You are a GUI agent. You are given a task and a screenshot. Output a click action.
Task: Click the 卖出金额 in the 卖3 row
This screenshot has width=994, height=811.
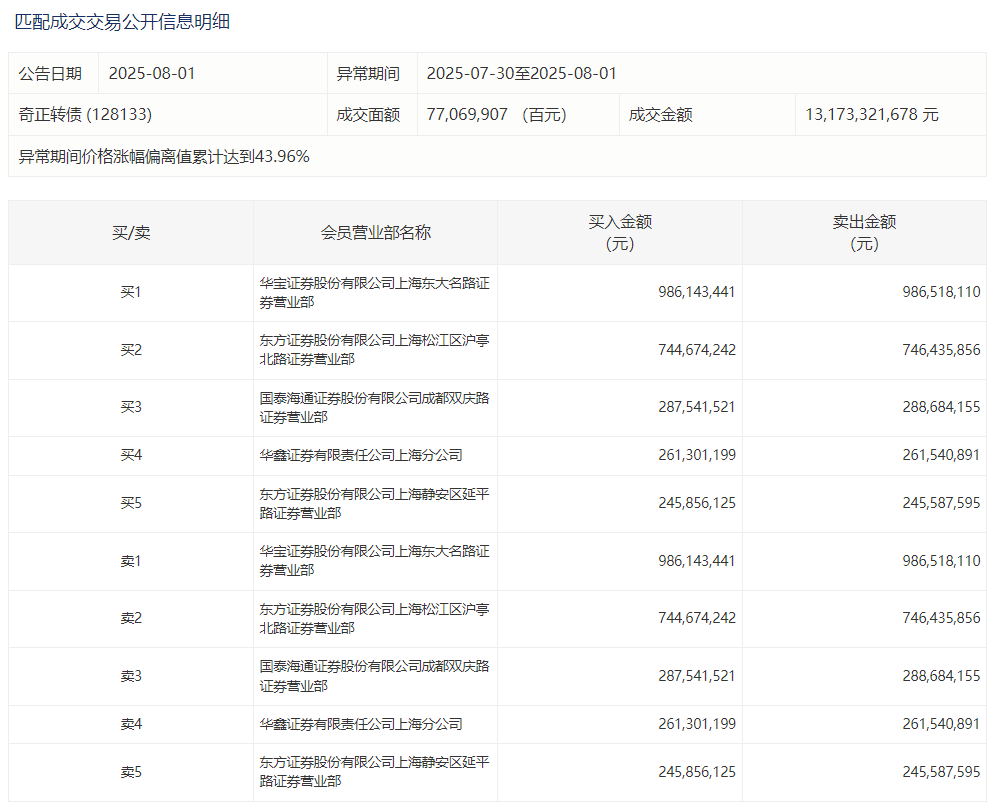point(941,676)
